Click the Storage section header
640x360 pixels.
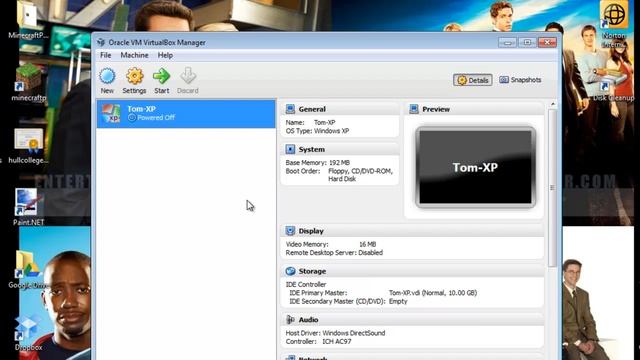412,271
